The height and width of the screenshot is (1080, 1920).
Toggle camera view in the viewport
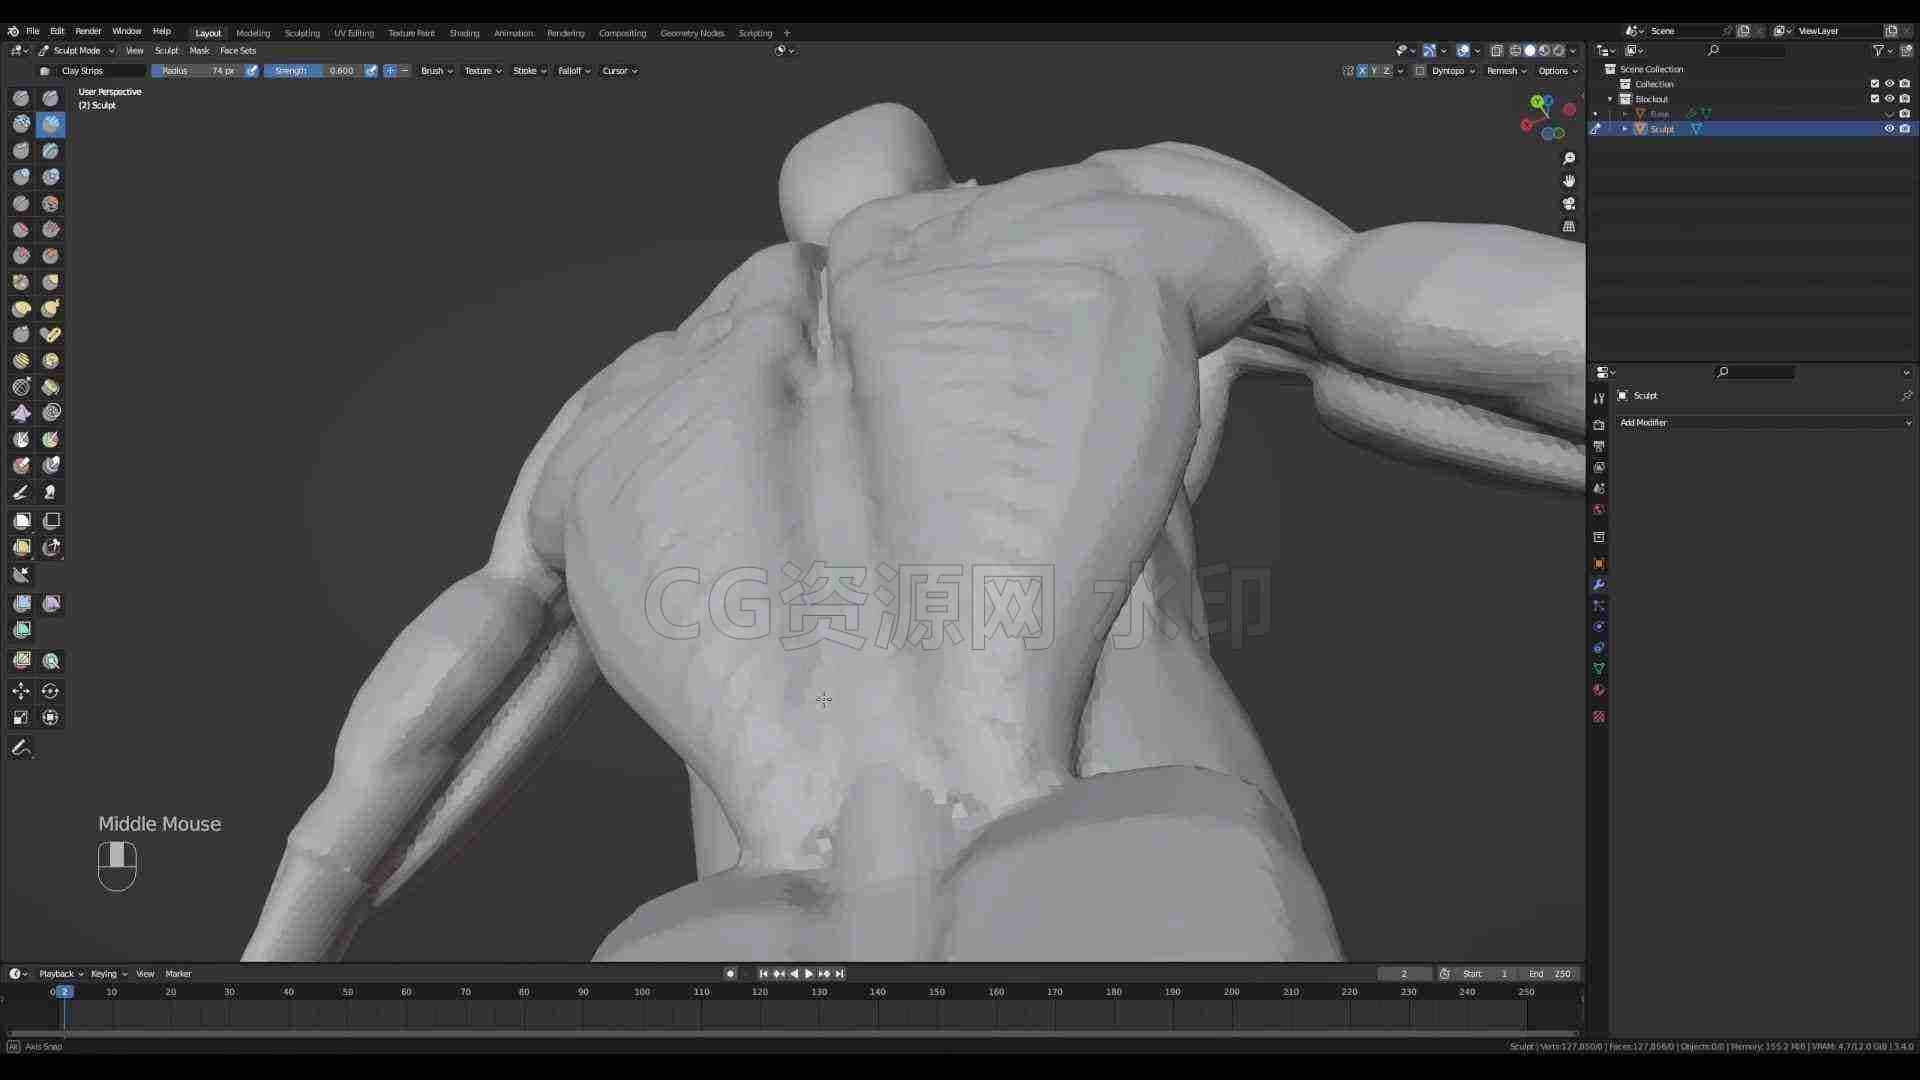[x=1569, y=204]
